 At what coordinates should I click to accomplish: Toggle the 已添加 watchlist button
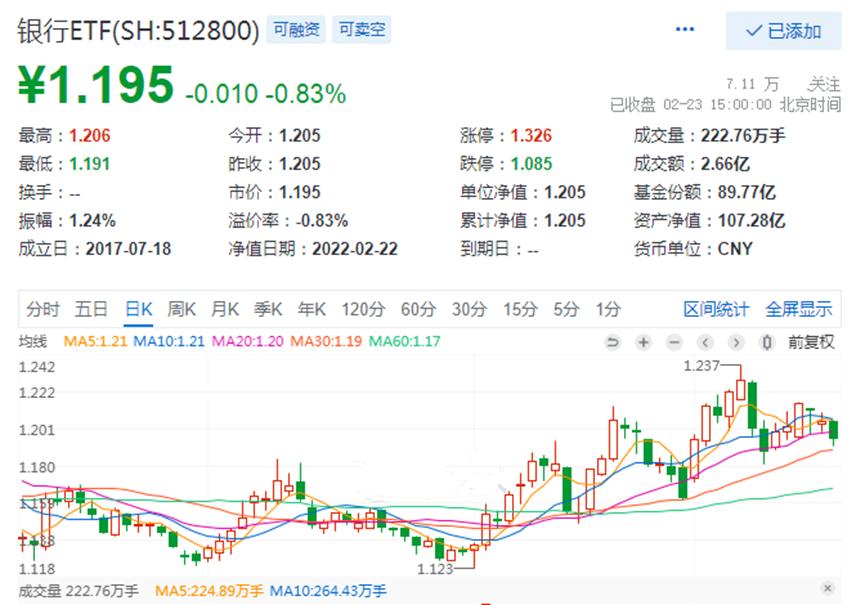(783, 31)
